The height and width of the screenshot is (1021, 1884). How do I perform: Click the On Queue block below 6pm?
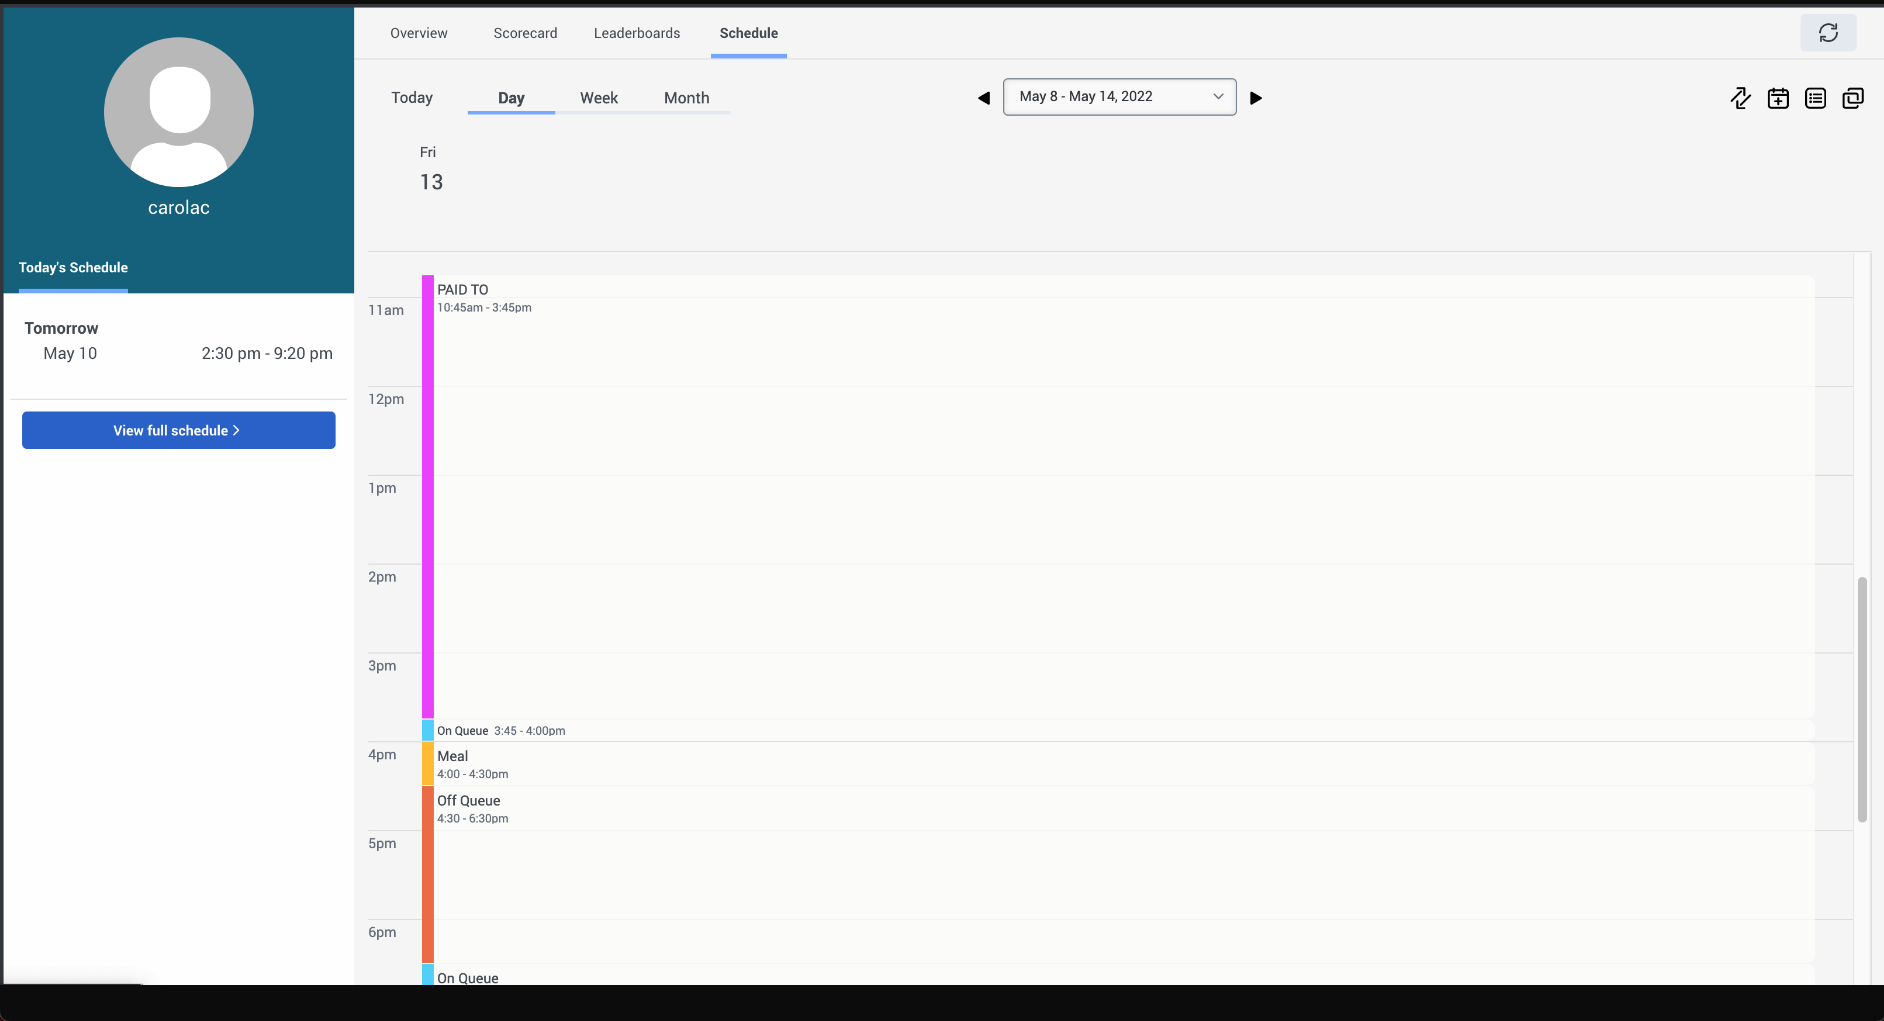1118,975
